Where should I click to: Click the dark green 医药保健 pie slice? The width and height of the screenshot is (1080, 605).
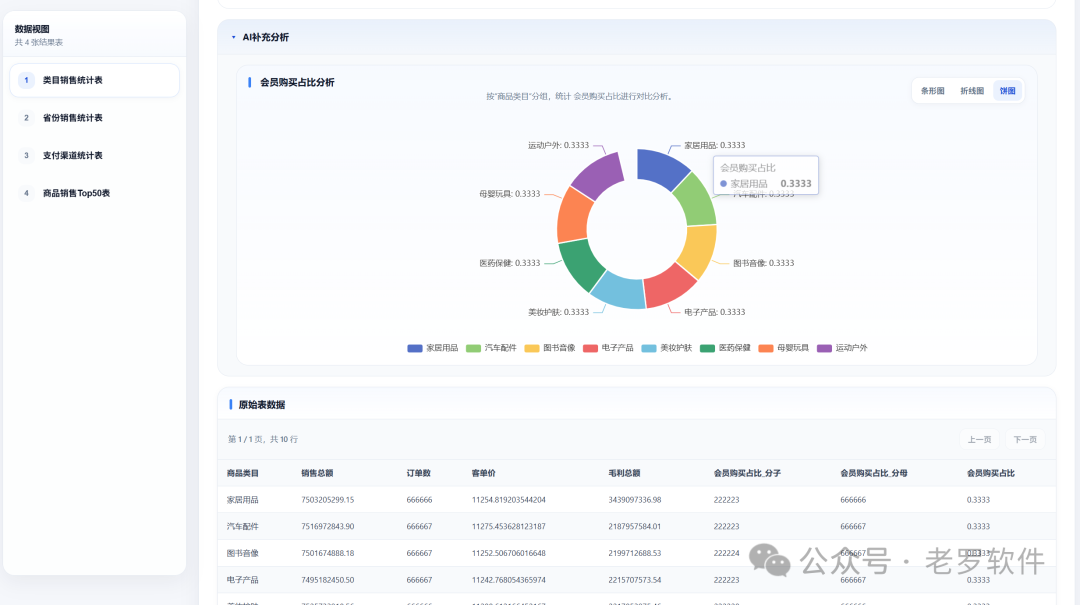580,265
